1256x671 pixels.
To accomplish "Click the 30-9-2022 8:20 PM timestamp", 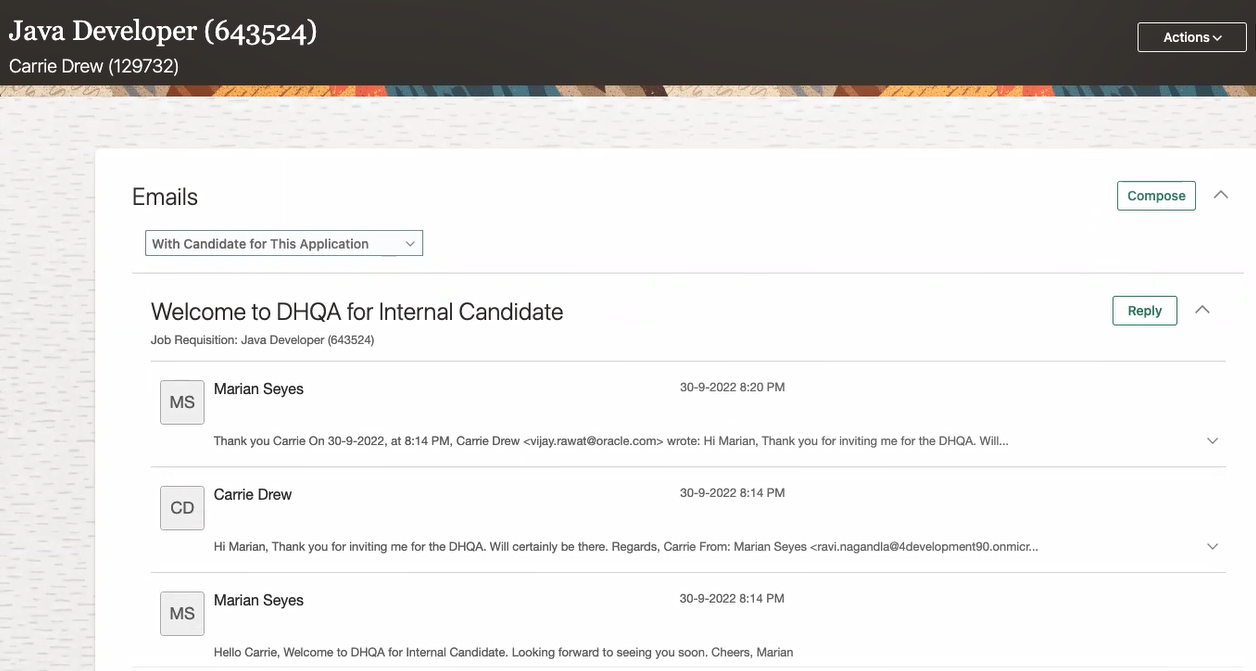I will pos(732,387).
